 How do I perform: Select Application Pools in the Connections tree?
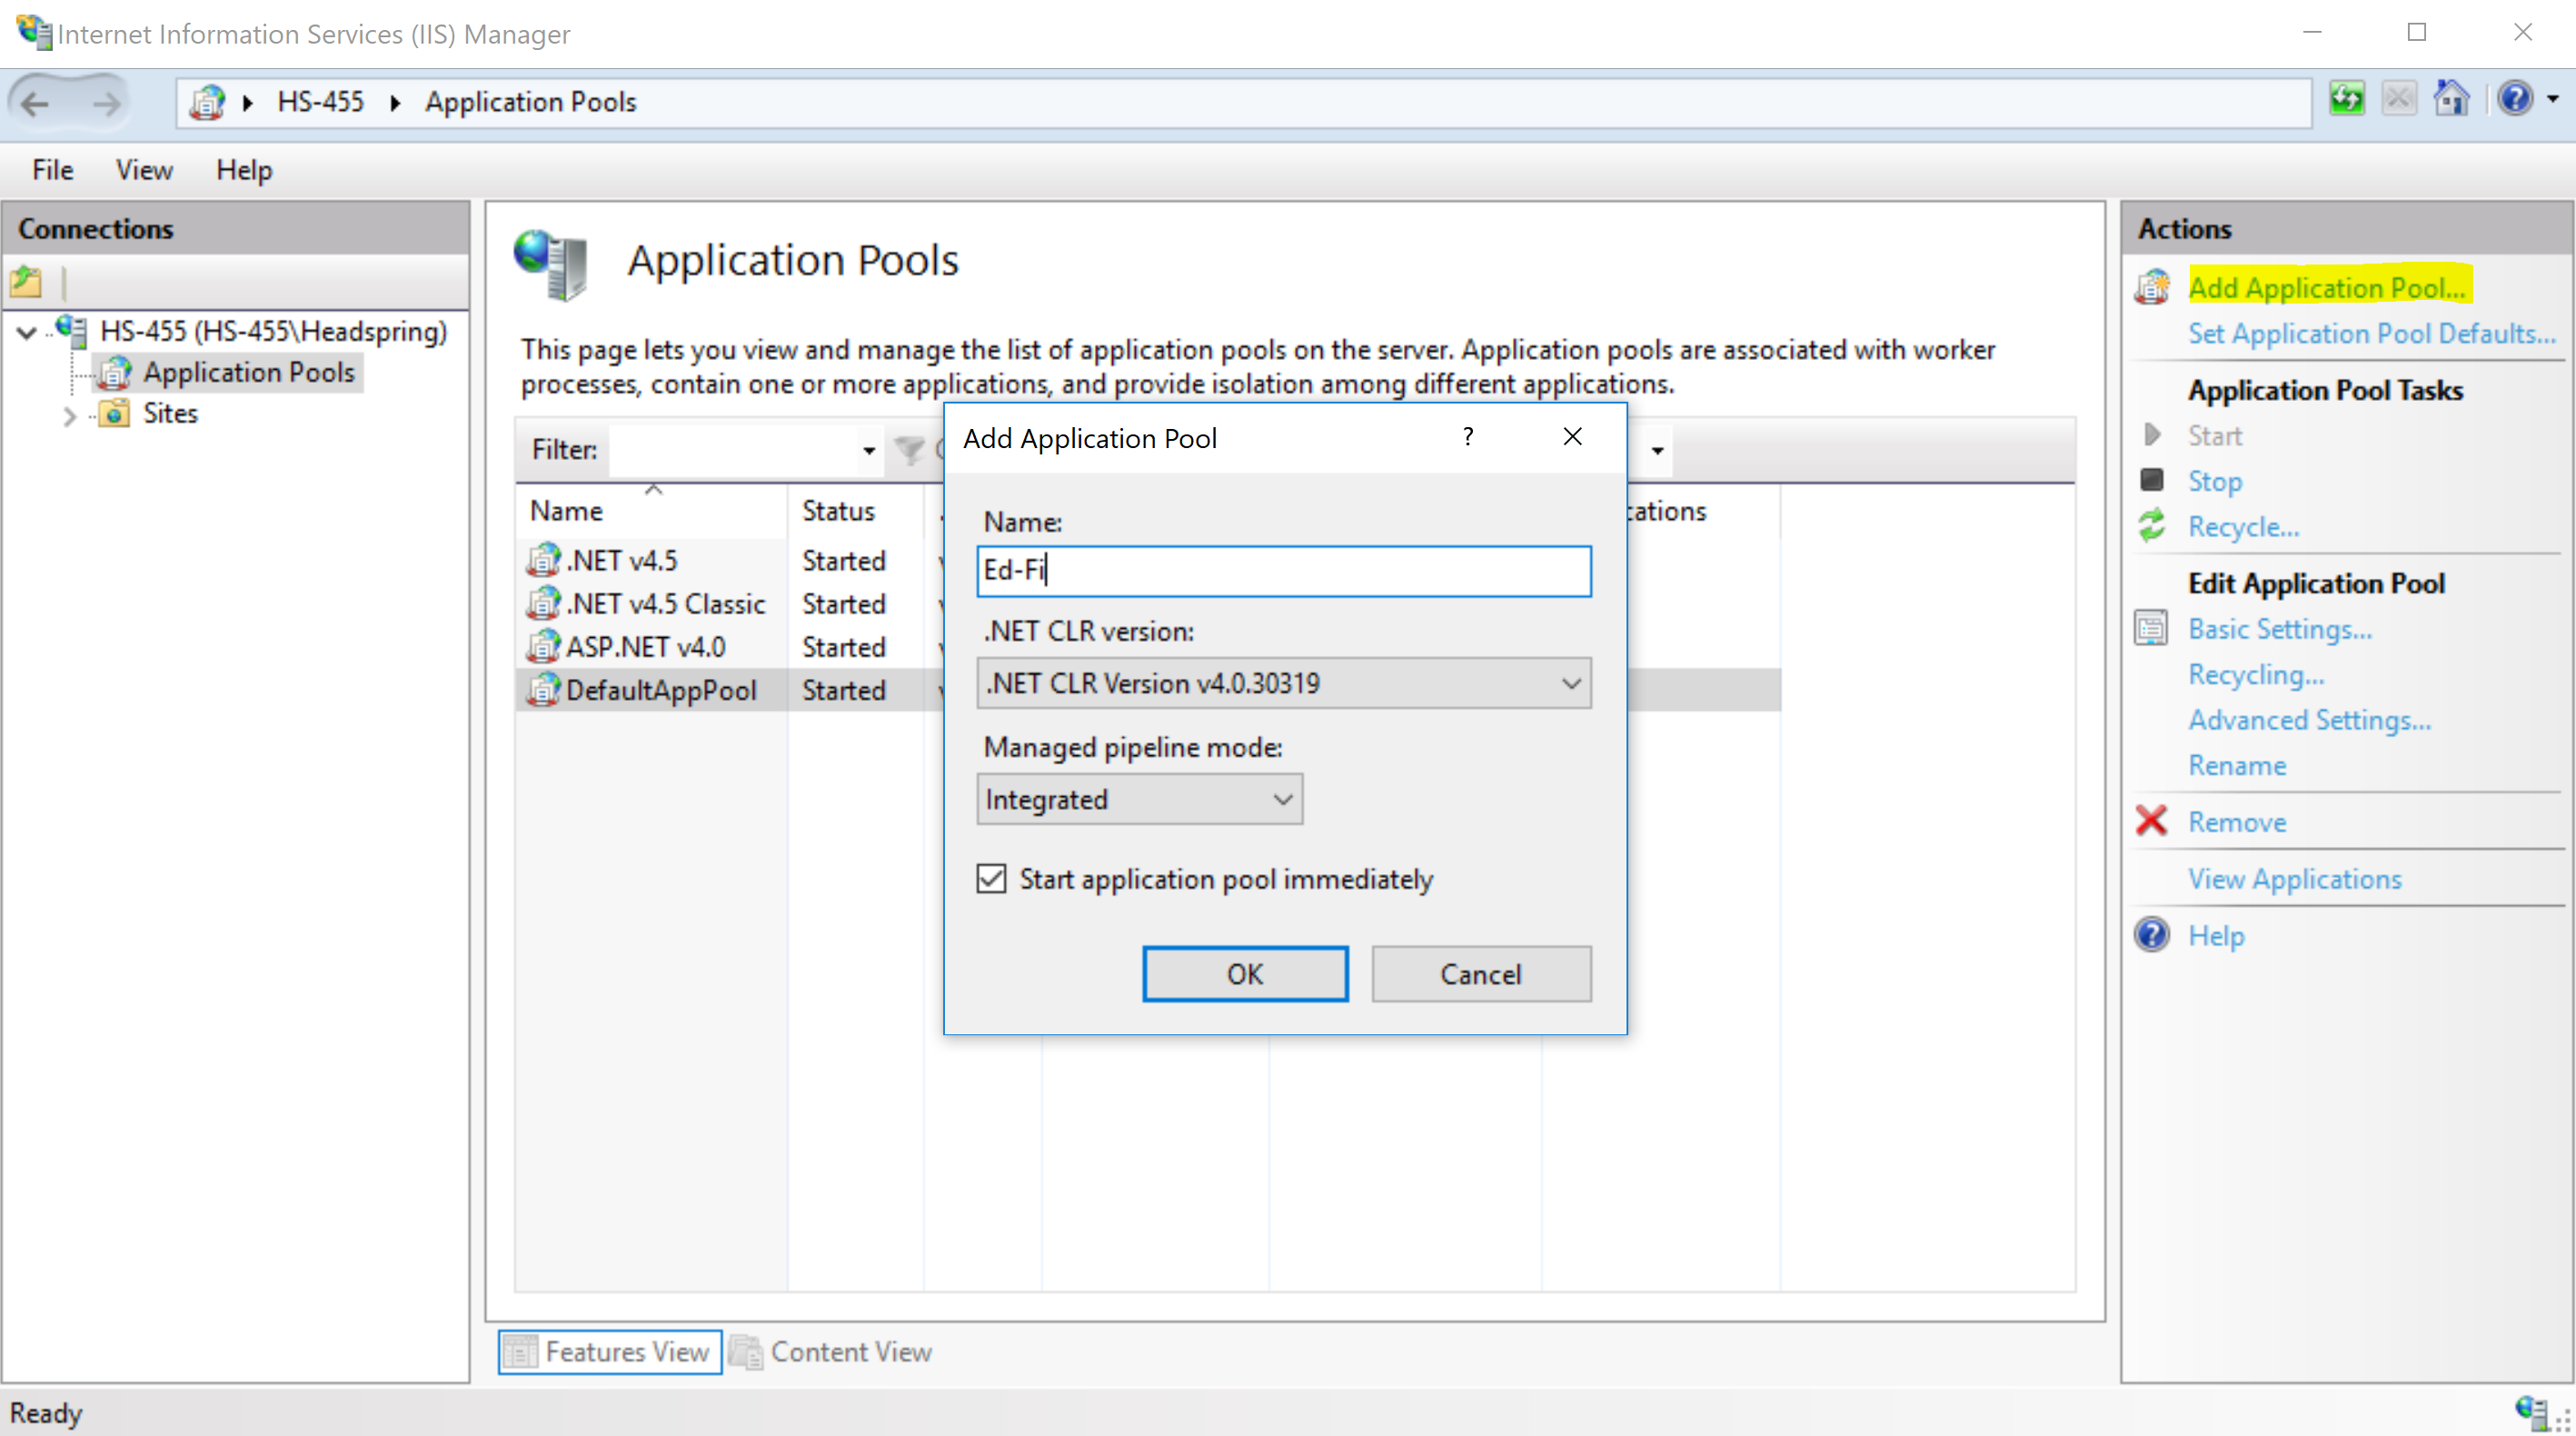(248, 372)
